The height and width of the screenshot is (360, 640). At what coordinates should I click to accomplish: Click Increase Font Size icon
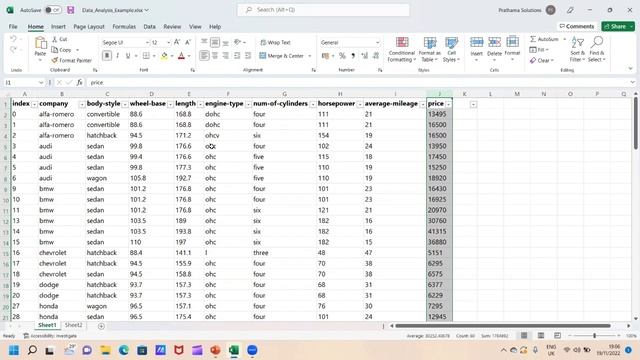tap(177, 42)
